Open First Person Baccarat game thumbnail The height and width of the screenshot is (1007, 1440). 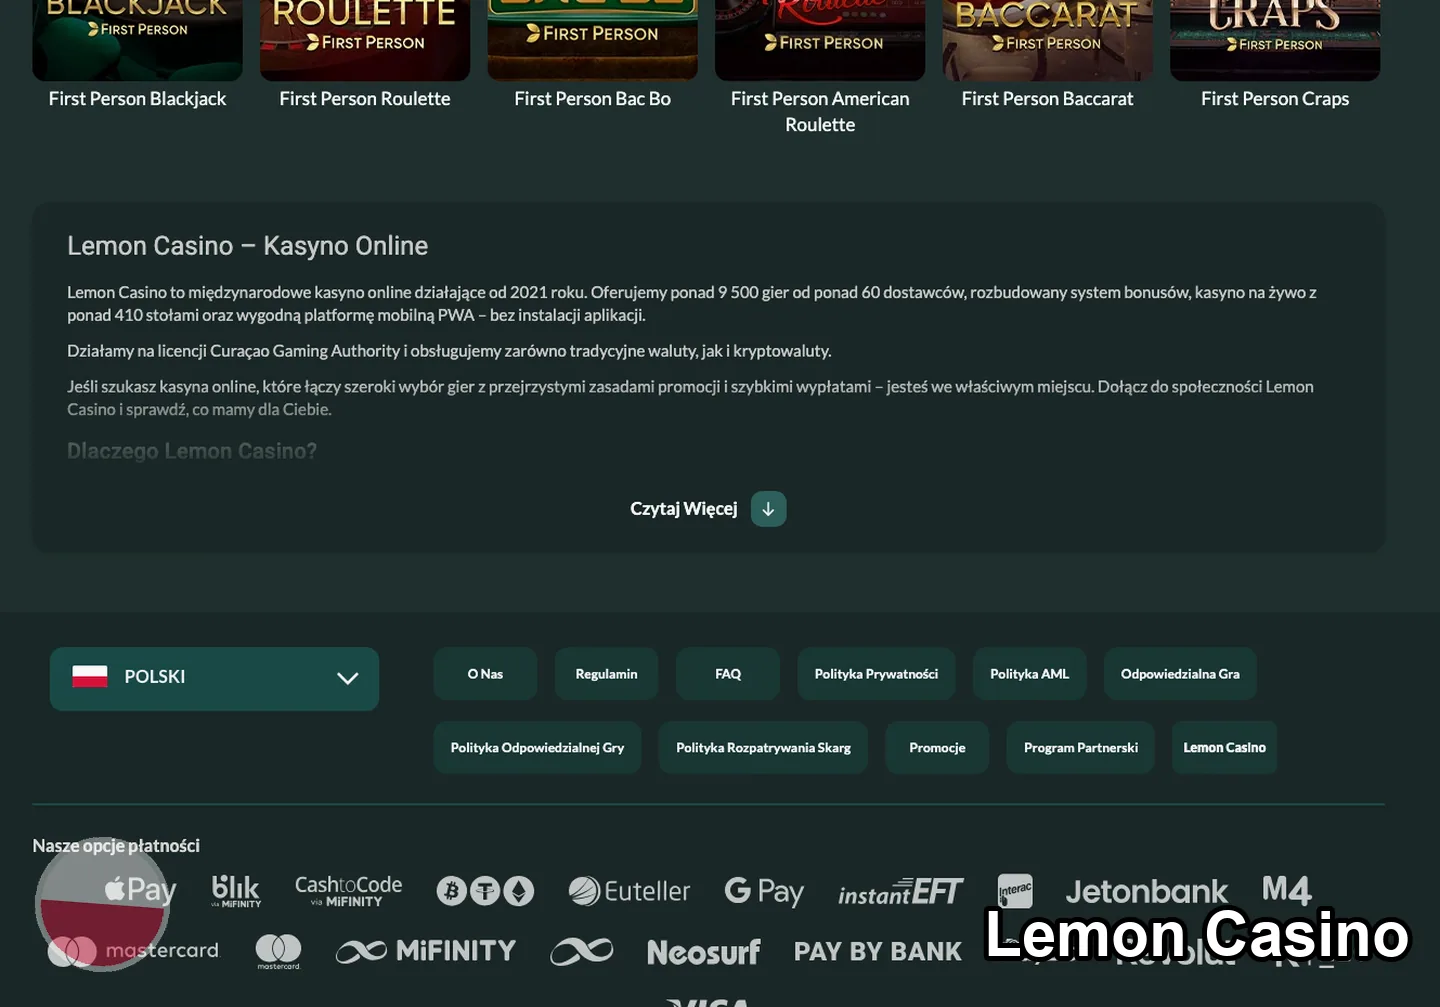pyautogui.click(x=1047, y=40)
